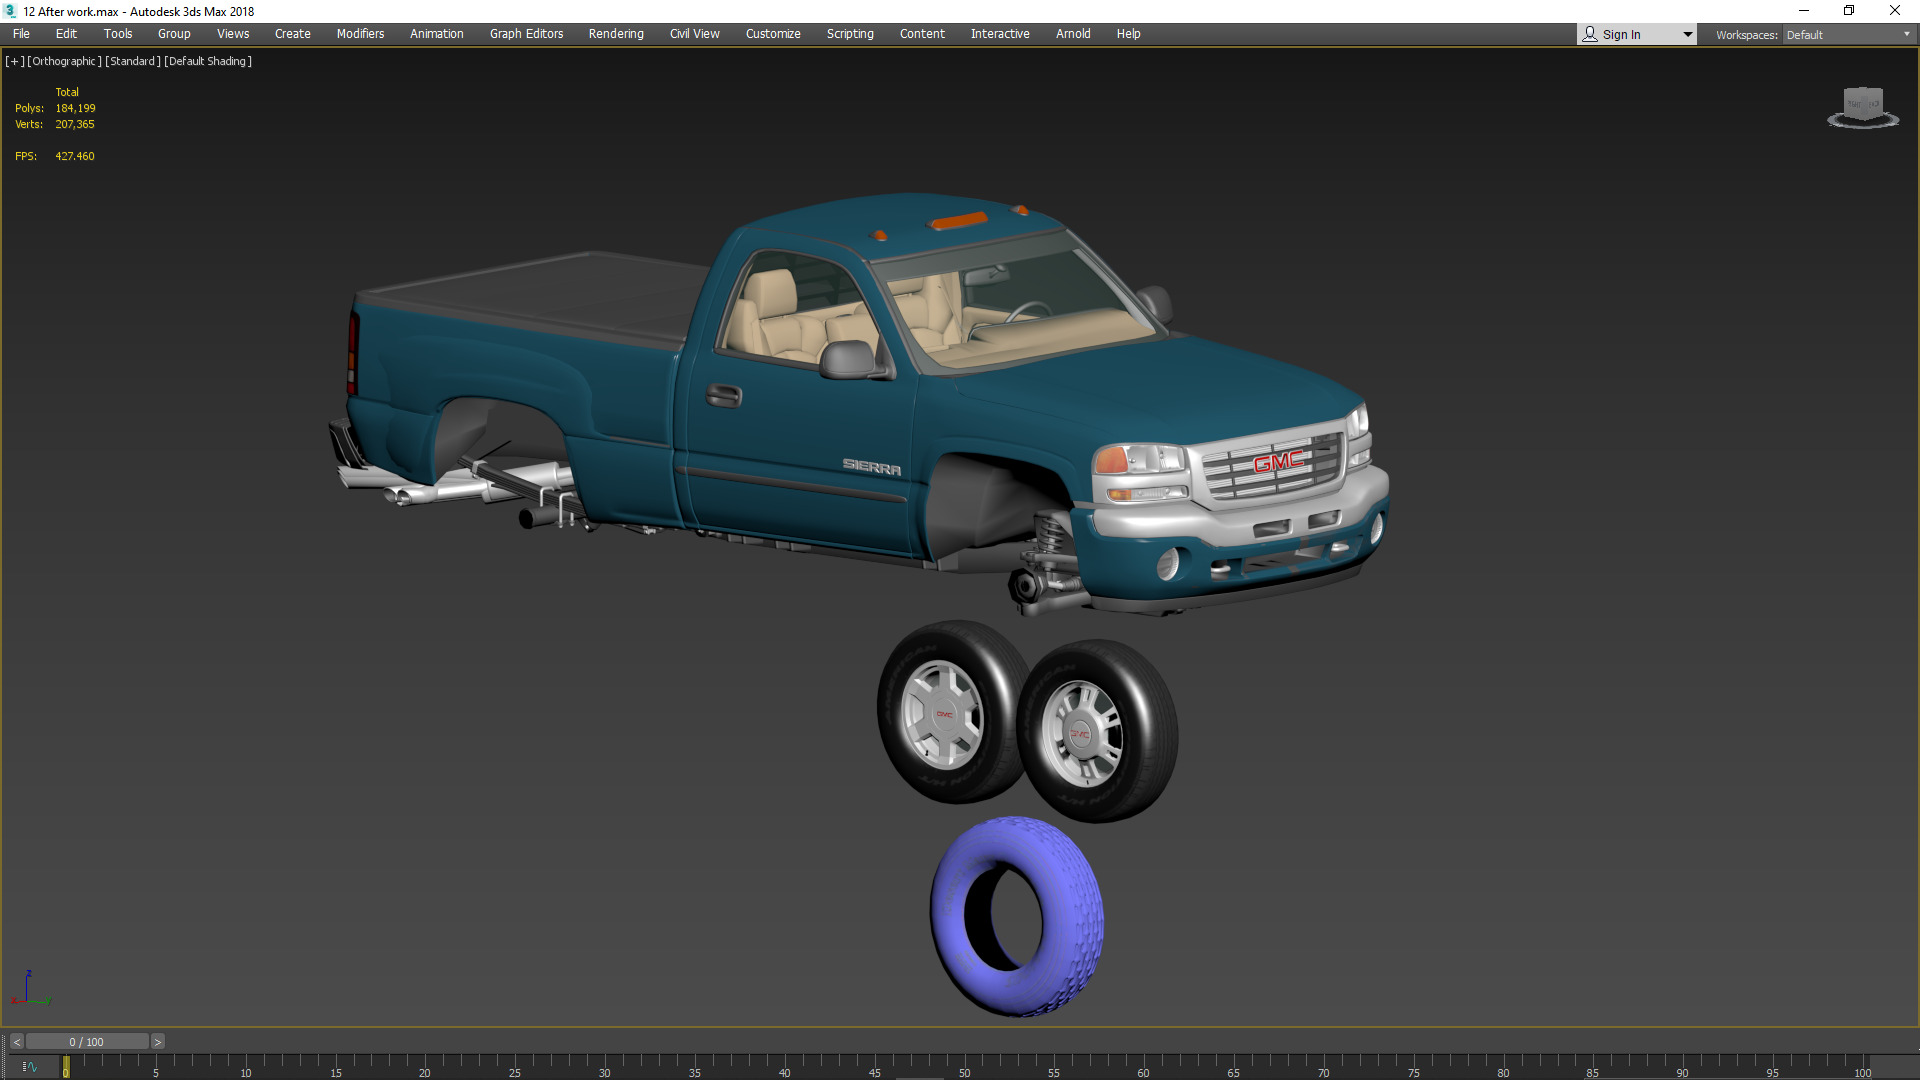Image resolution: width=1920 pixels, height=1080 pixels.
Task: Go to next frame arrow
Action: point(157,1042)
